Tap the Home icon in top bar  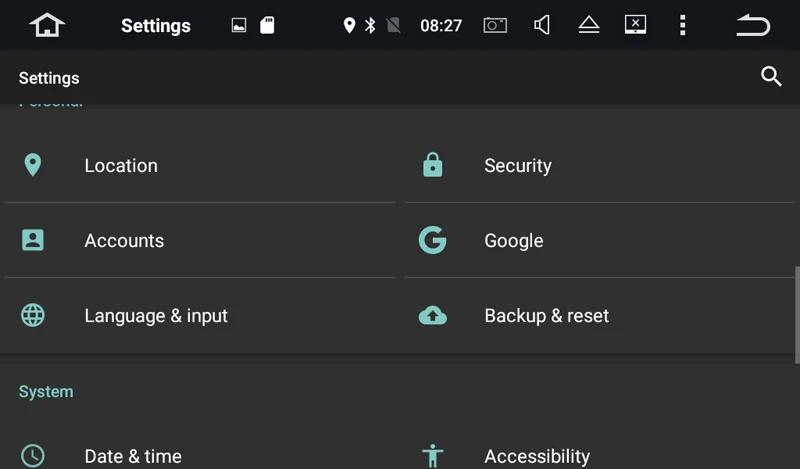point(47,25)
